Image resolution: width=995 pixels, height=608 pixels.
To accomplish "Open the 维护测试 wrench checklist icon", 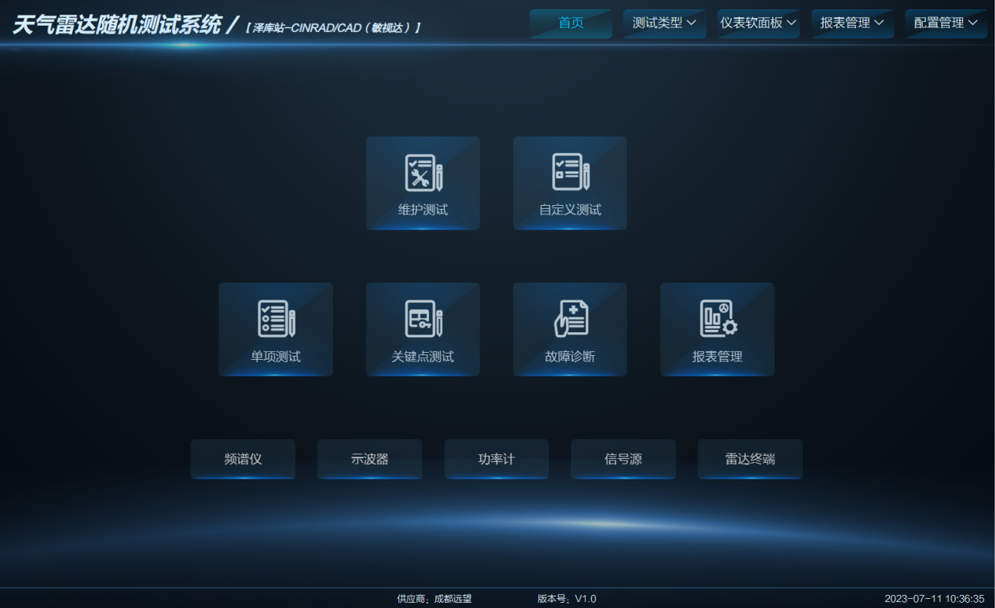I will (x=423, y=173).
